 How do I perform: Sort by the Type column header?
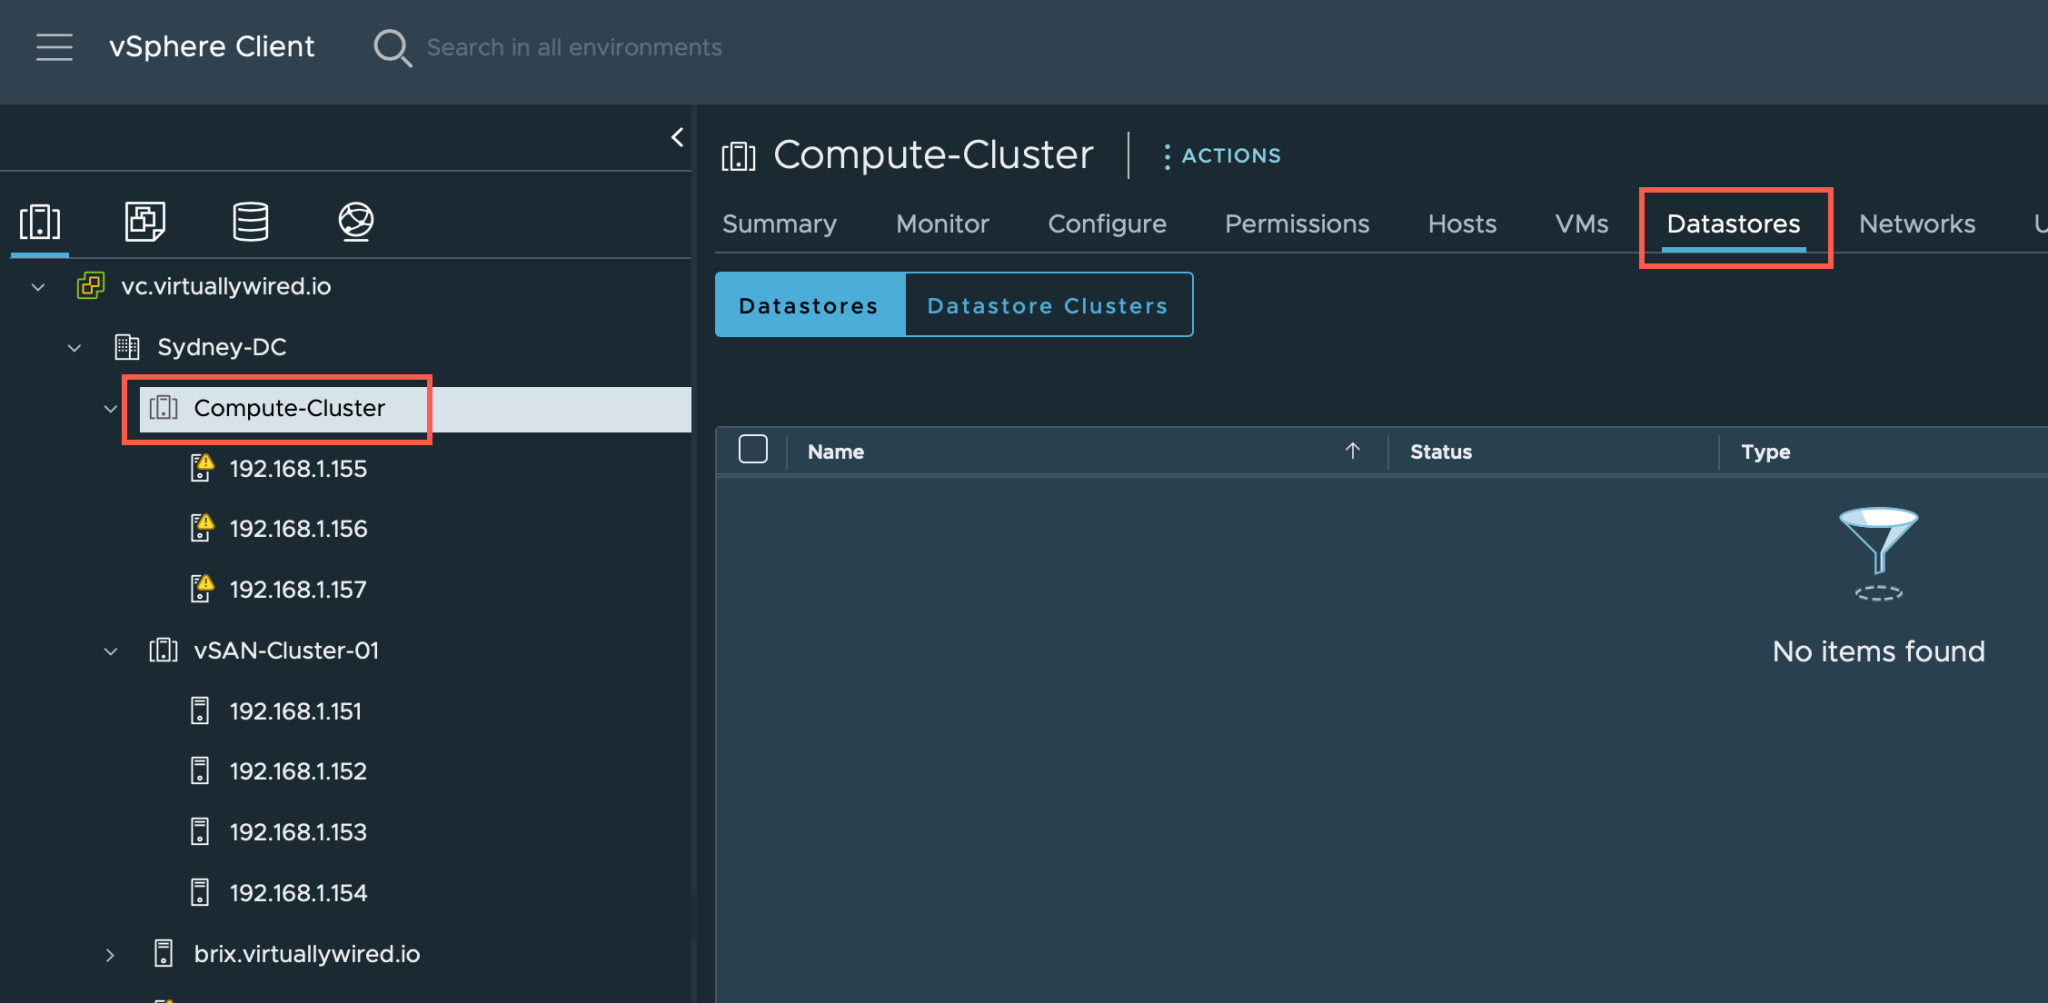tap(1766, 451)
